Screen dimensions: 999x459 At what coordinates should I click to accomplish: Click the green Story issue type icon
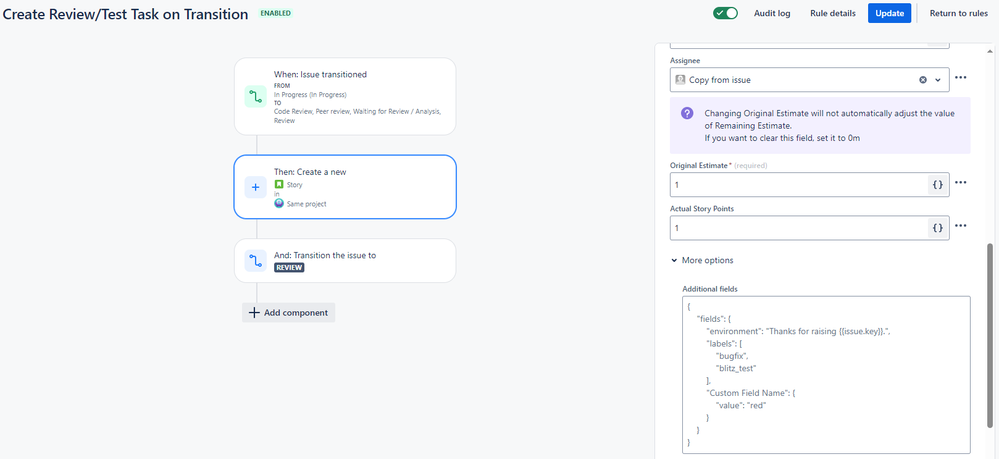click(278, 184)
